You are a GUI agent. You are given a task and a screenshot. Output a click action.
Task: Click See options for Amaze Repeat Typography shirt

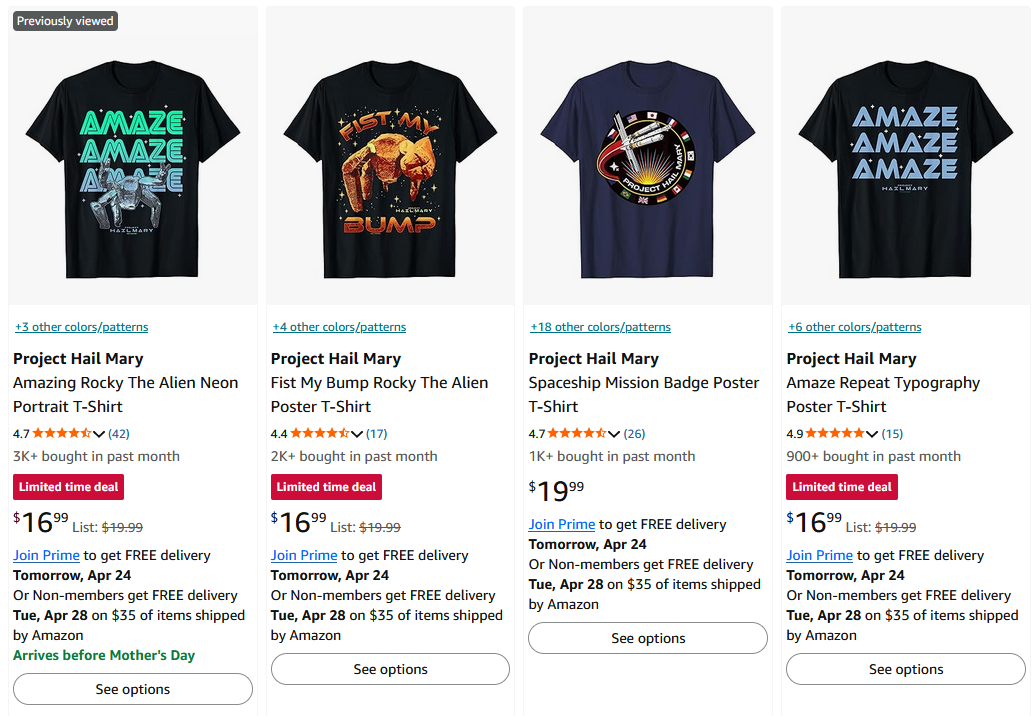click(x=906, y=669)
